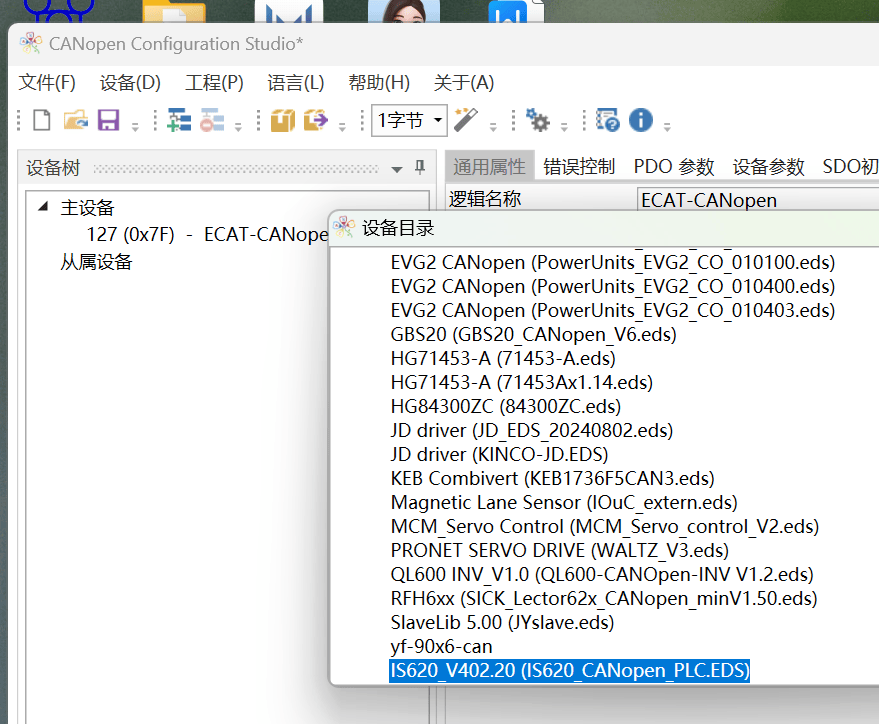This screenshot has width=879, height=724.
Task: Click CANopen Configuration Studio title icon
Action: click(31, 43)
